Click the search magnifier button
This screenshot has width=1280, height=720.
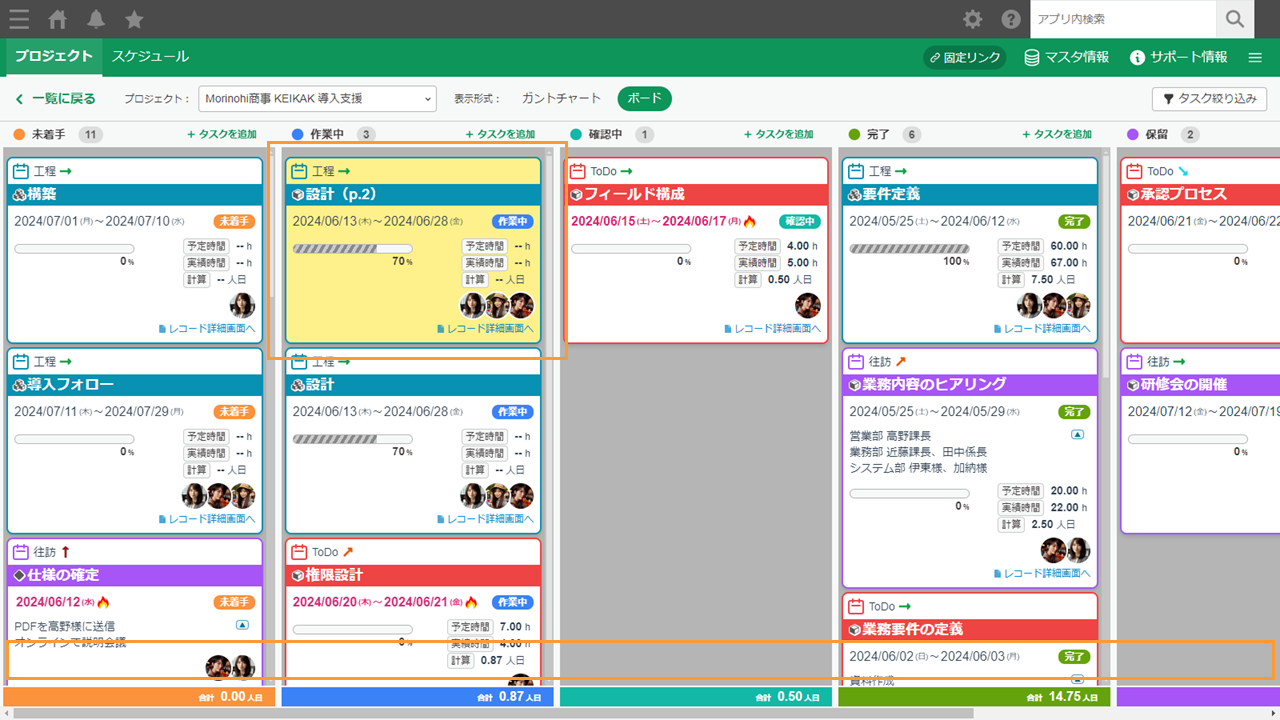1235,19
